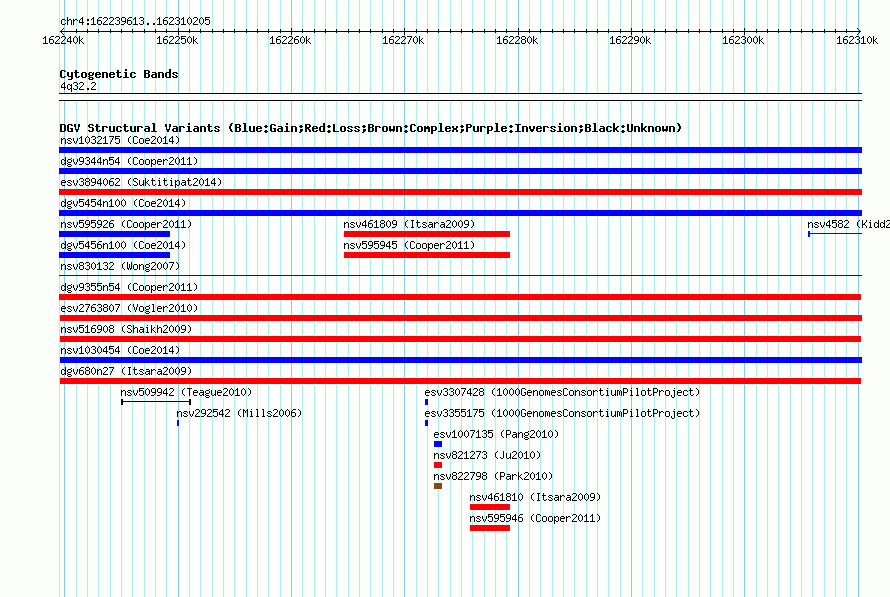Open the dgv9355n54 (Cooper2011) loss bar
890x597 pixels.
460,297
